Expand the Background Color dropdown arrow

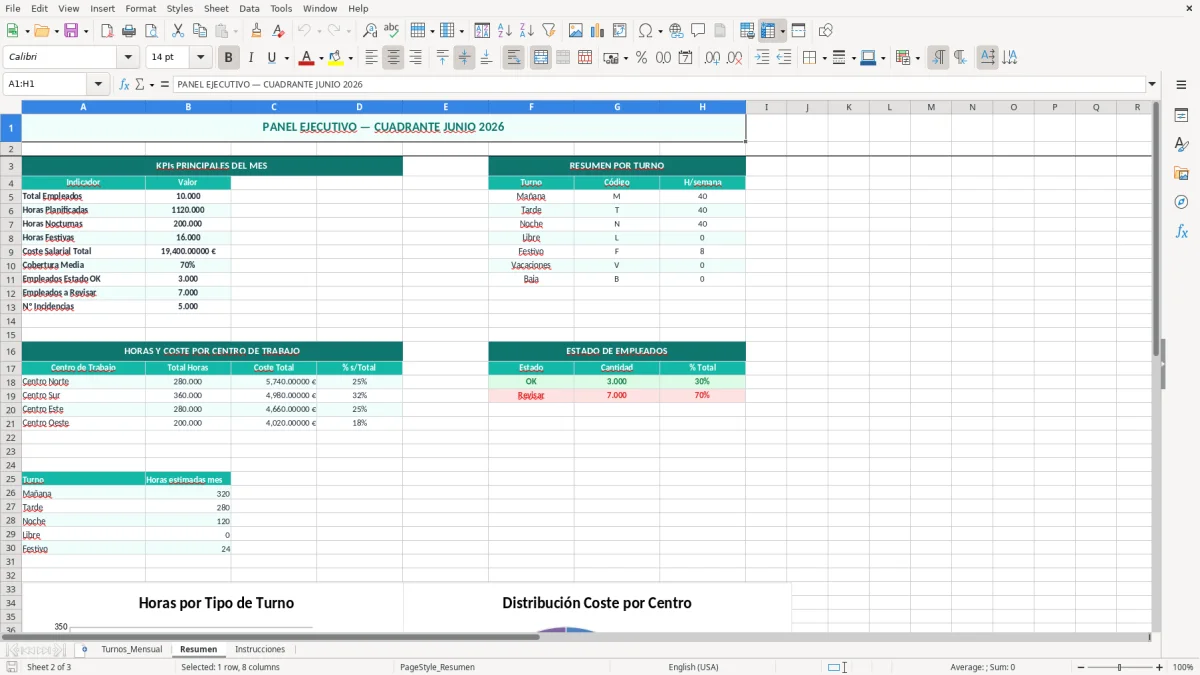(x=350, y=58)
